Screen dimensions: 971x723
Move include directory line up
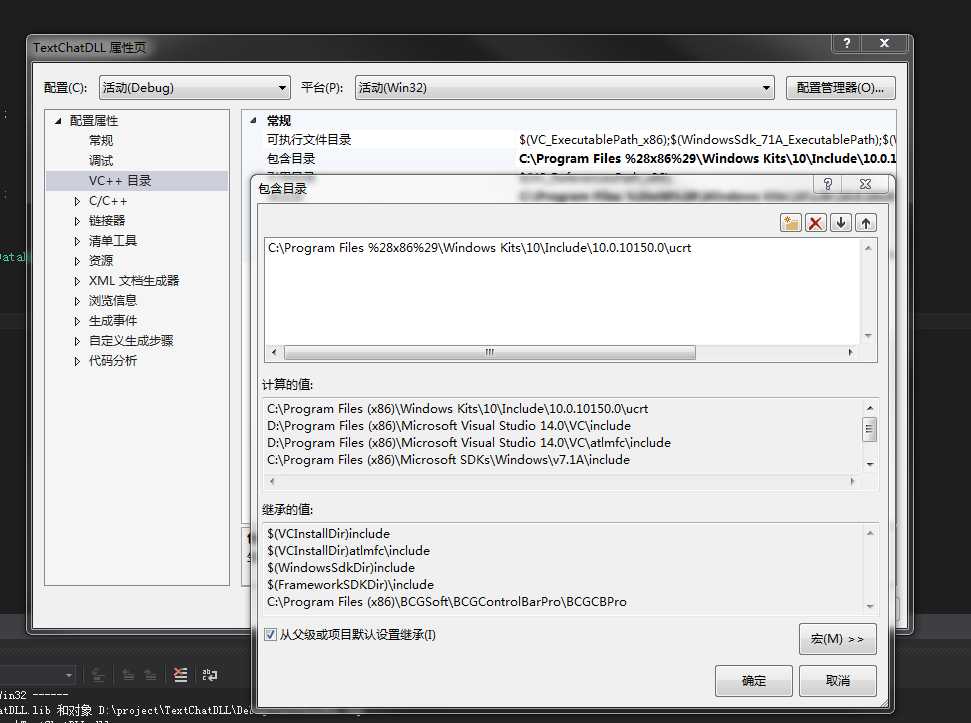pyautogui.click(x=866, y=223)
